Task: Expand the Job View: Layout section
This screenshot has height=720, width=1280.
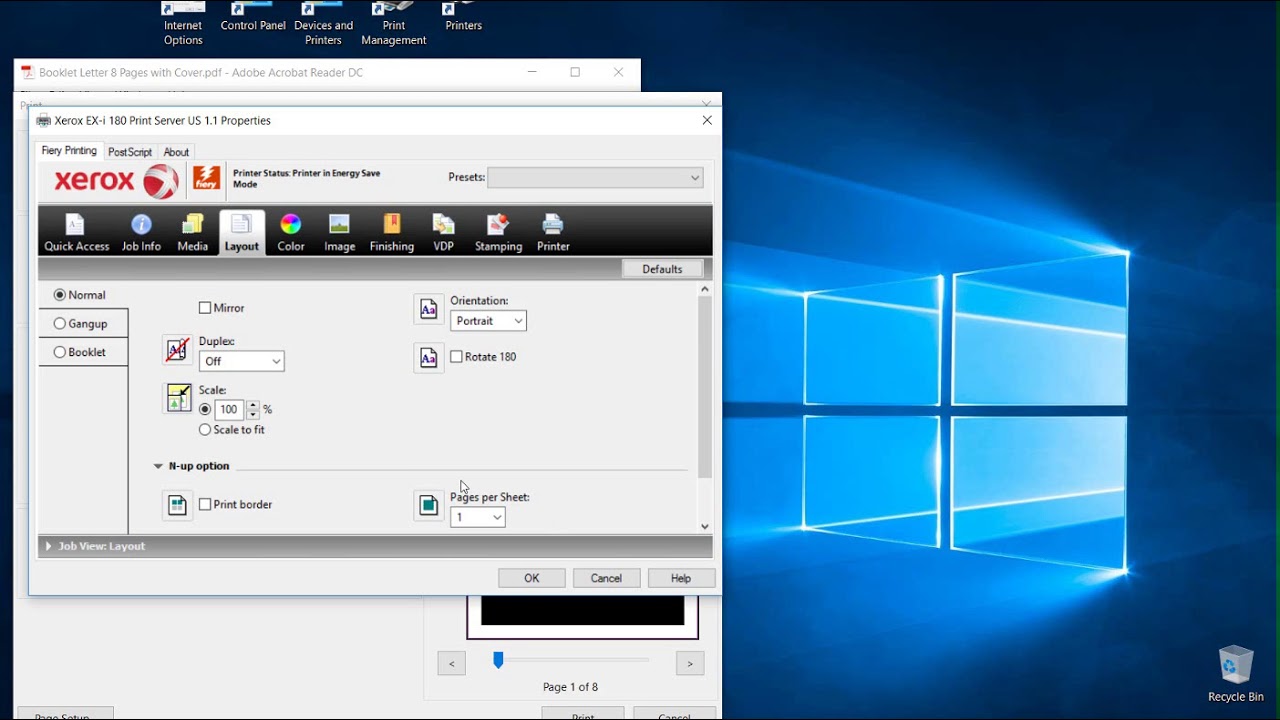Action: pos(48,546)
